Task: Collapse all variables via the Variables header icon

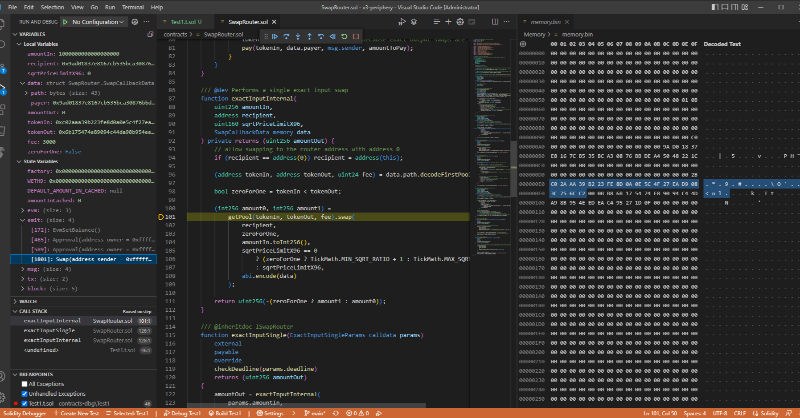Action: 150,34
